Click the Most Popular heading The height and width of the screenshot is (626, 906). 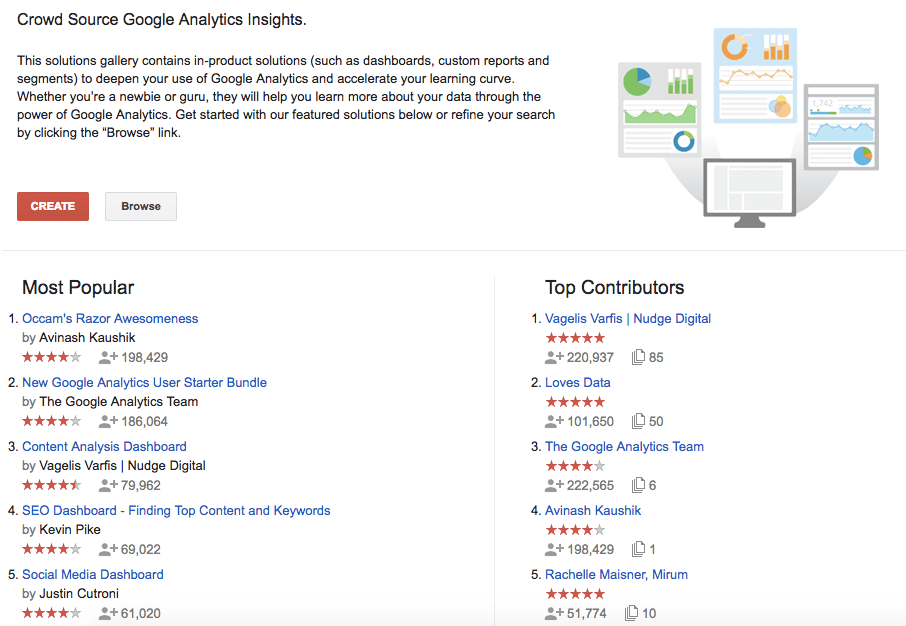tap(78, 288)
